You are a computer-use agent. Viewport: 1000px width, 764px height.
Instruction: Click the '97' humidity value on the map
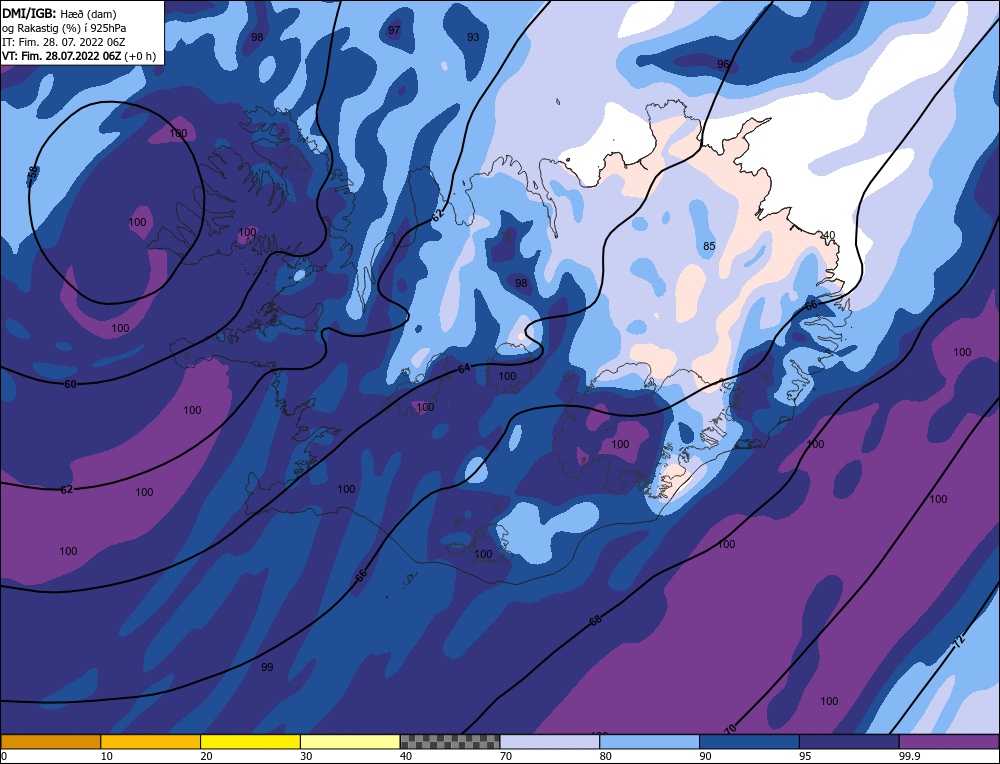(x=394, y=30)
